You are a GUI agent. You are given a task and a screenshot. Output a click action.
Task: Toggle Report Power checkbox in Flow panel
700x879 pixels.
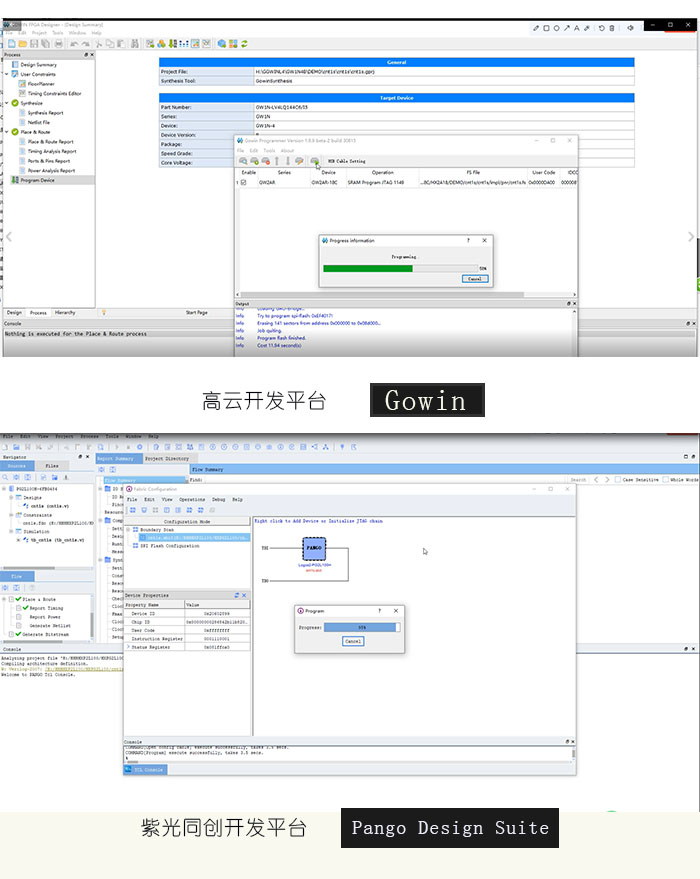(18, 617)
